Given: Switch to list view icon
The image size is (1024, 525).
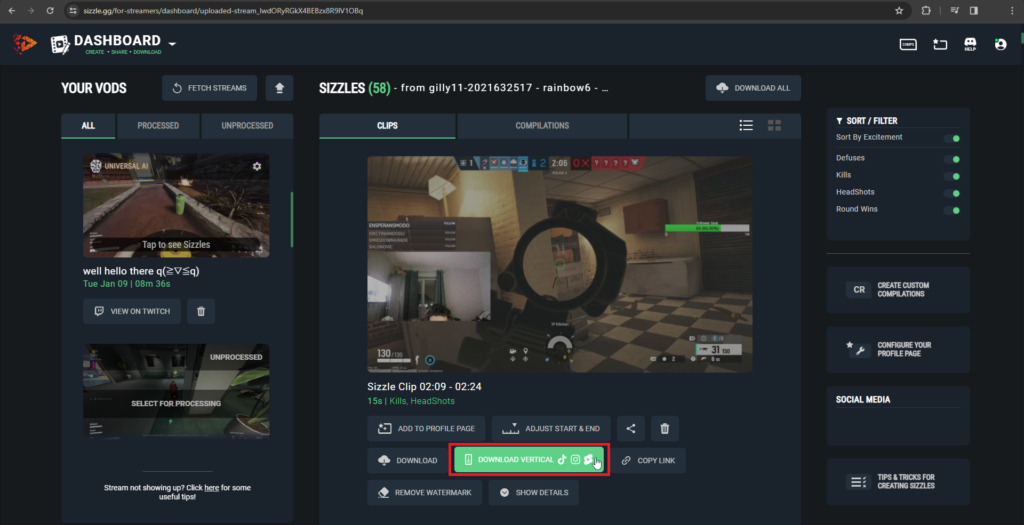Looking at the screenshot, I should pyautogui.click(x=746, y=125).
